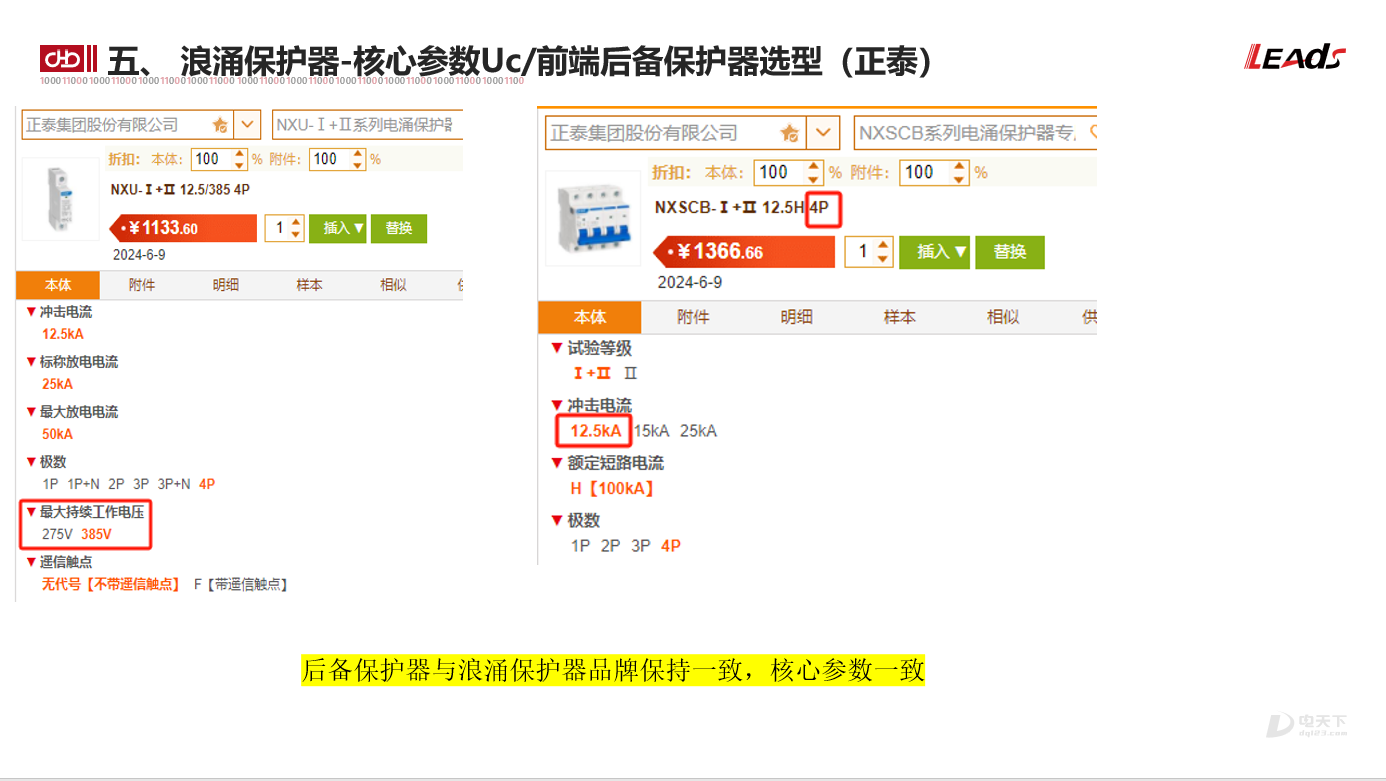Viewport: 1386px width, 781px height.
Task: Click the 50kA maximum discharge current value
Action: pos(57,434)
